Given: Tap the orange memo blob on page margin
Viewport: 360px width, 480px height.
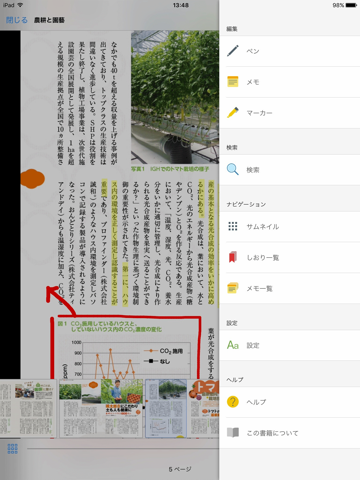Looking at the screenshot, I should click(x=32, y=179).
